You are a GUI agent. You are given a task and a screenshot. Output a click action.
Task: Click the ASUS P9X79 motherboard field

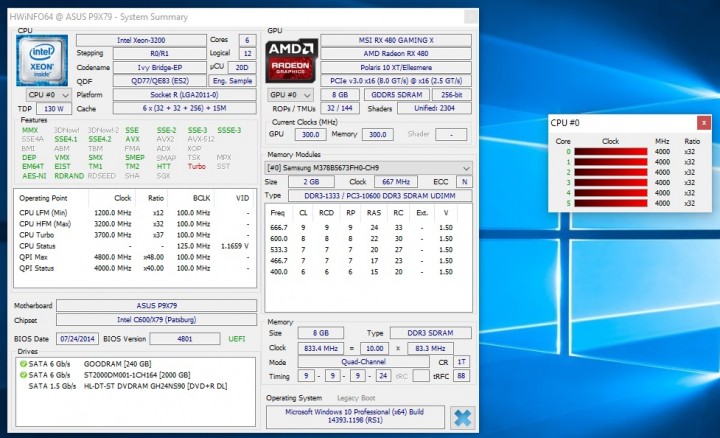point(157,305)
